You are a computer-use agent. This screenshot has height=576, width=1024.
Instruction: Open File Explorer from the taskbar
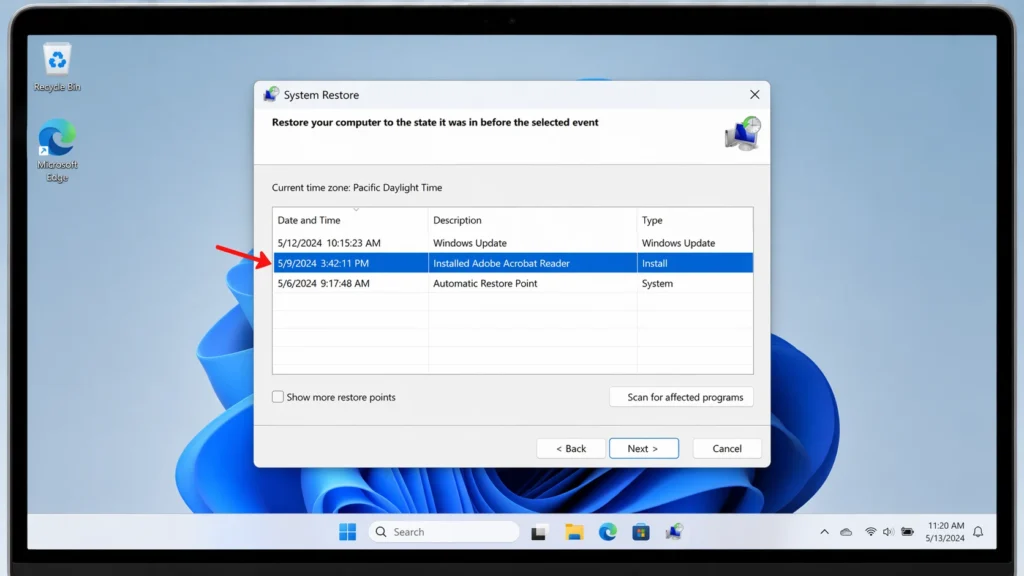pos(573,531)
